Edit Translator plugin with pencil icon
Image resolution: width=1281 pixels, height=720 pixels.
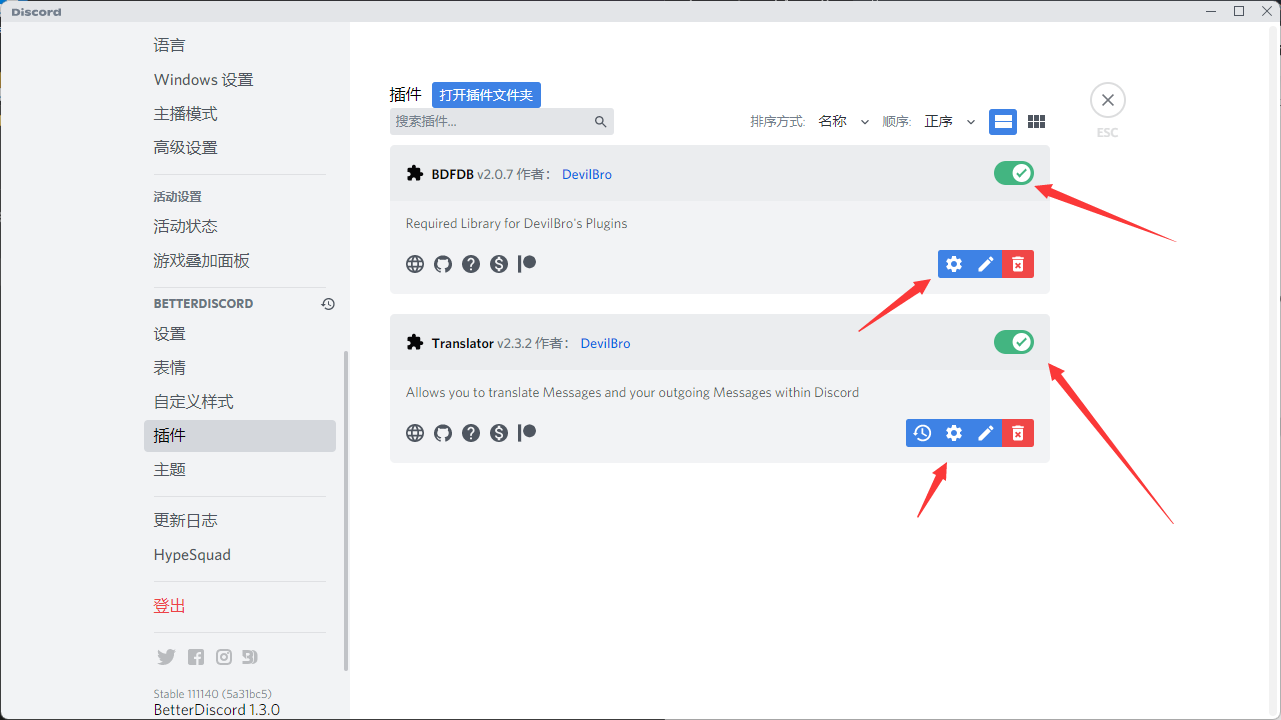(986, 433)
